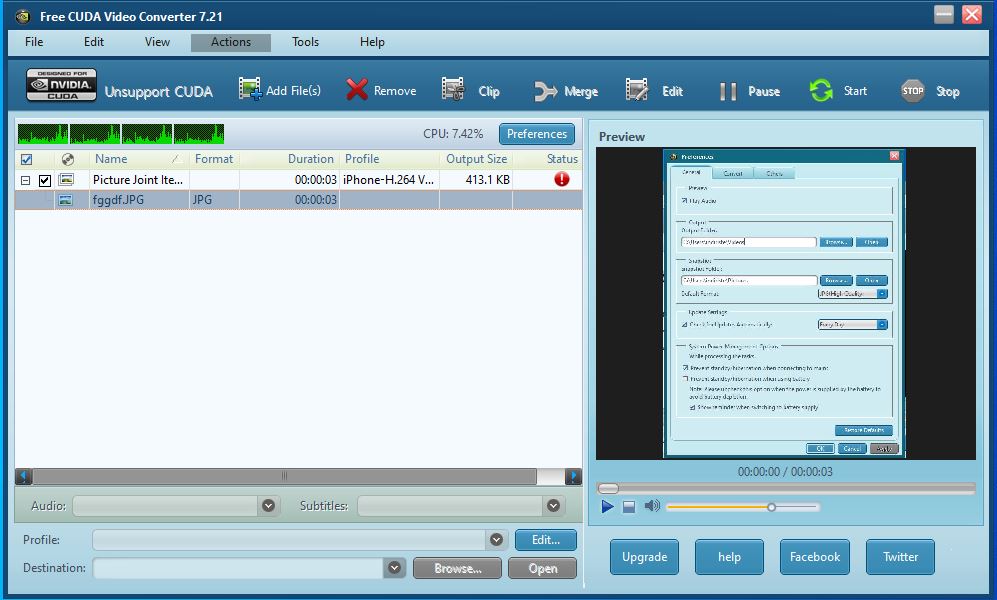
Task: Click the preview video thumbnail
Action: coord(785,304)
